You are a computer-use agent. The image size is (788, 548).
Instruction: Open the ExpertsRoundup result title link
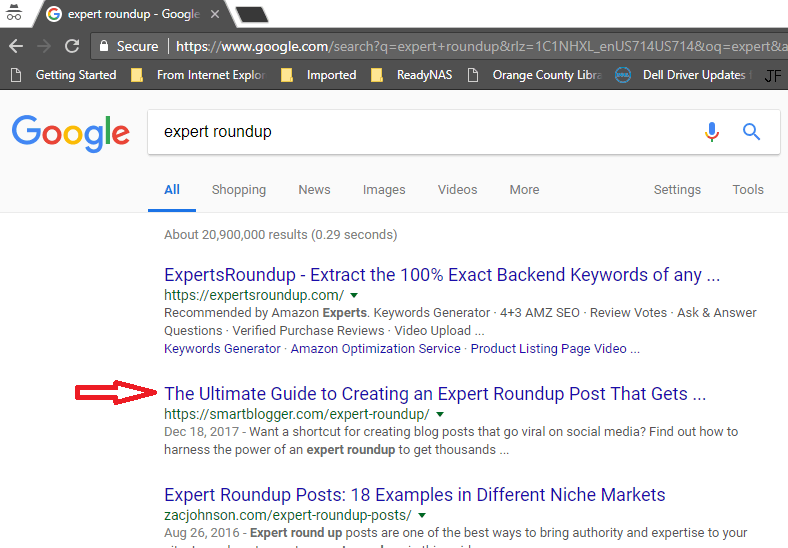(442, 275)
